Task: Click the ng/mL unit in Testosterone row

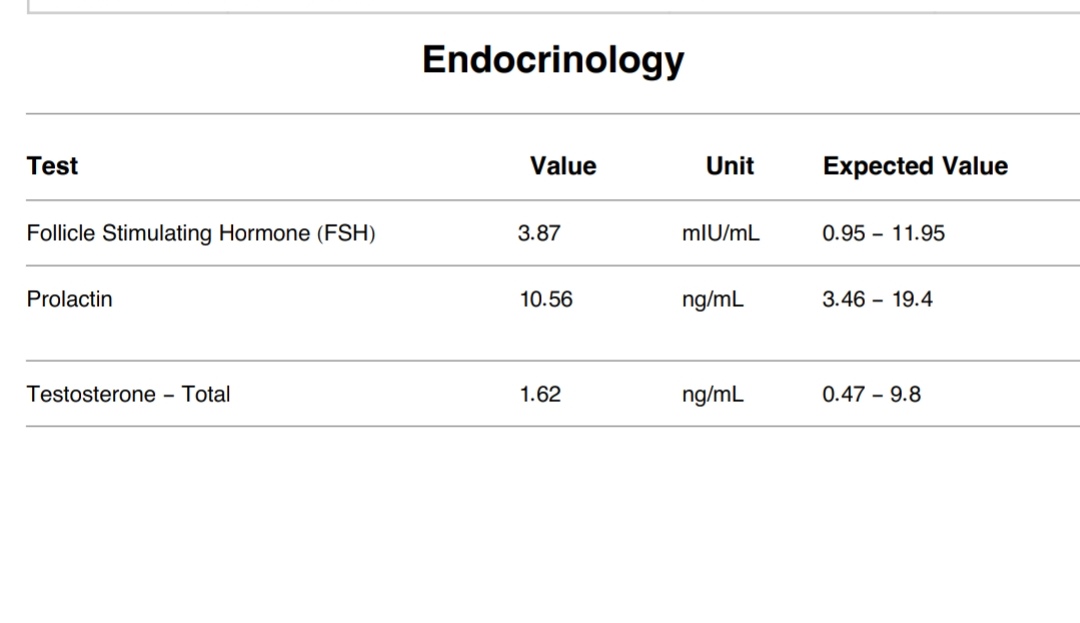Action: pyautogui.click(x=713, y=395)
